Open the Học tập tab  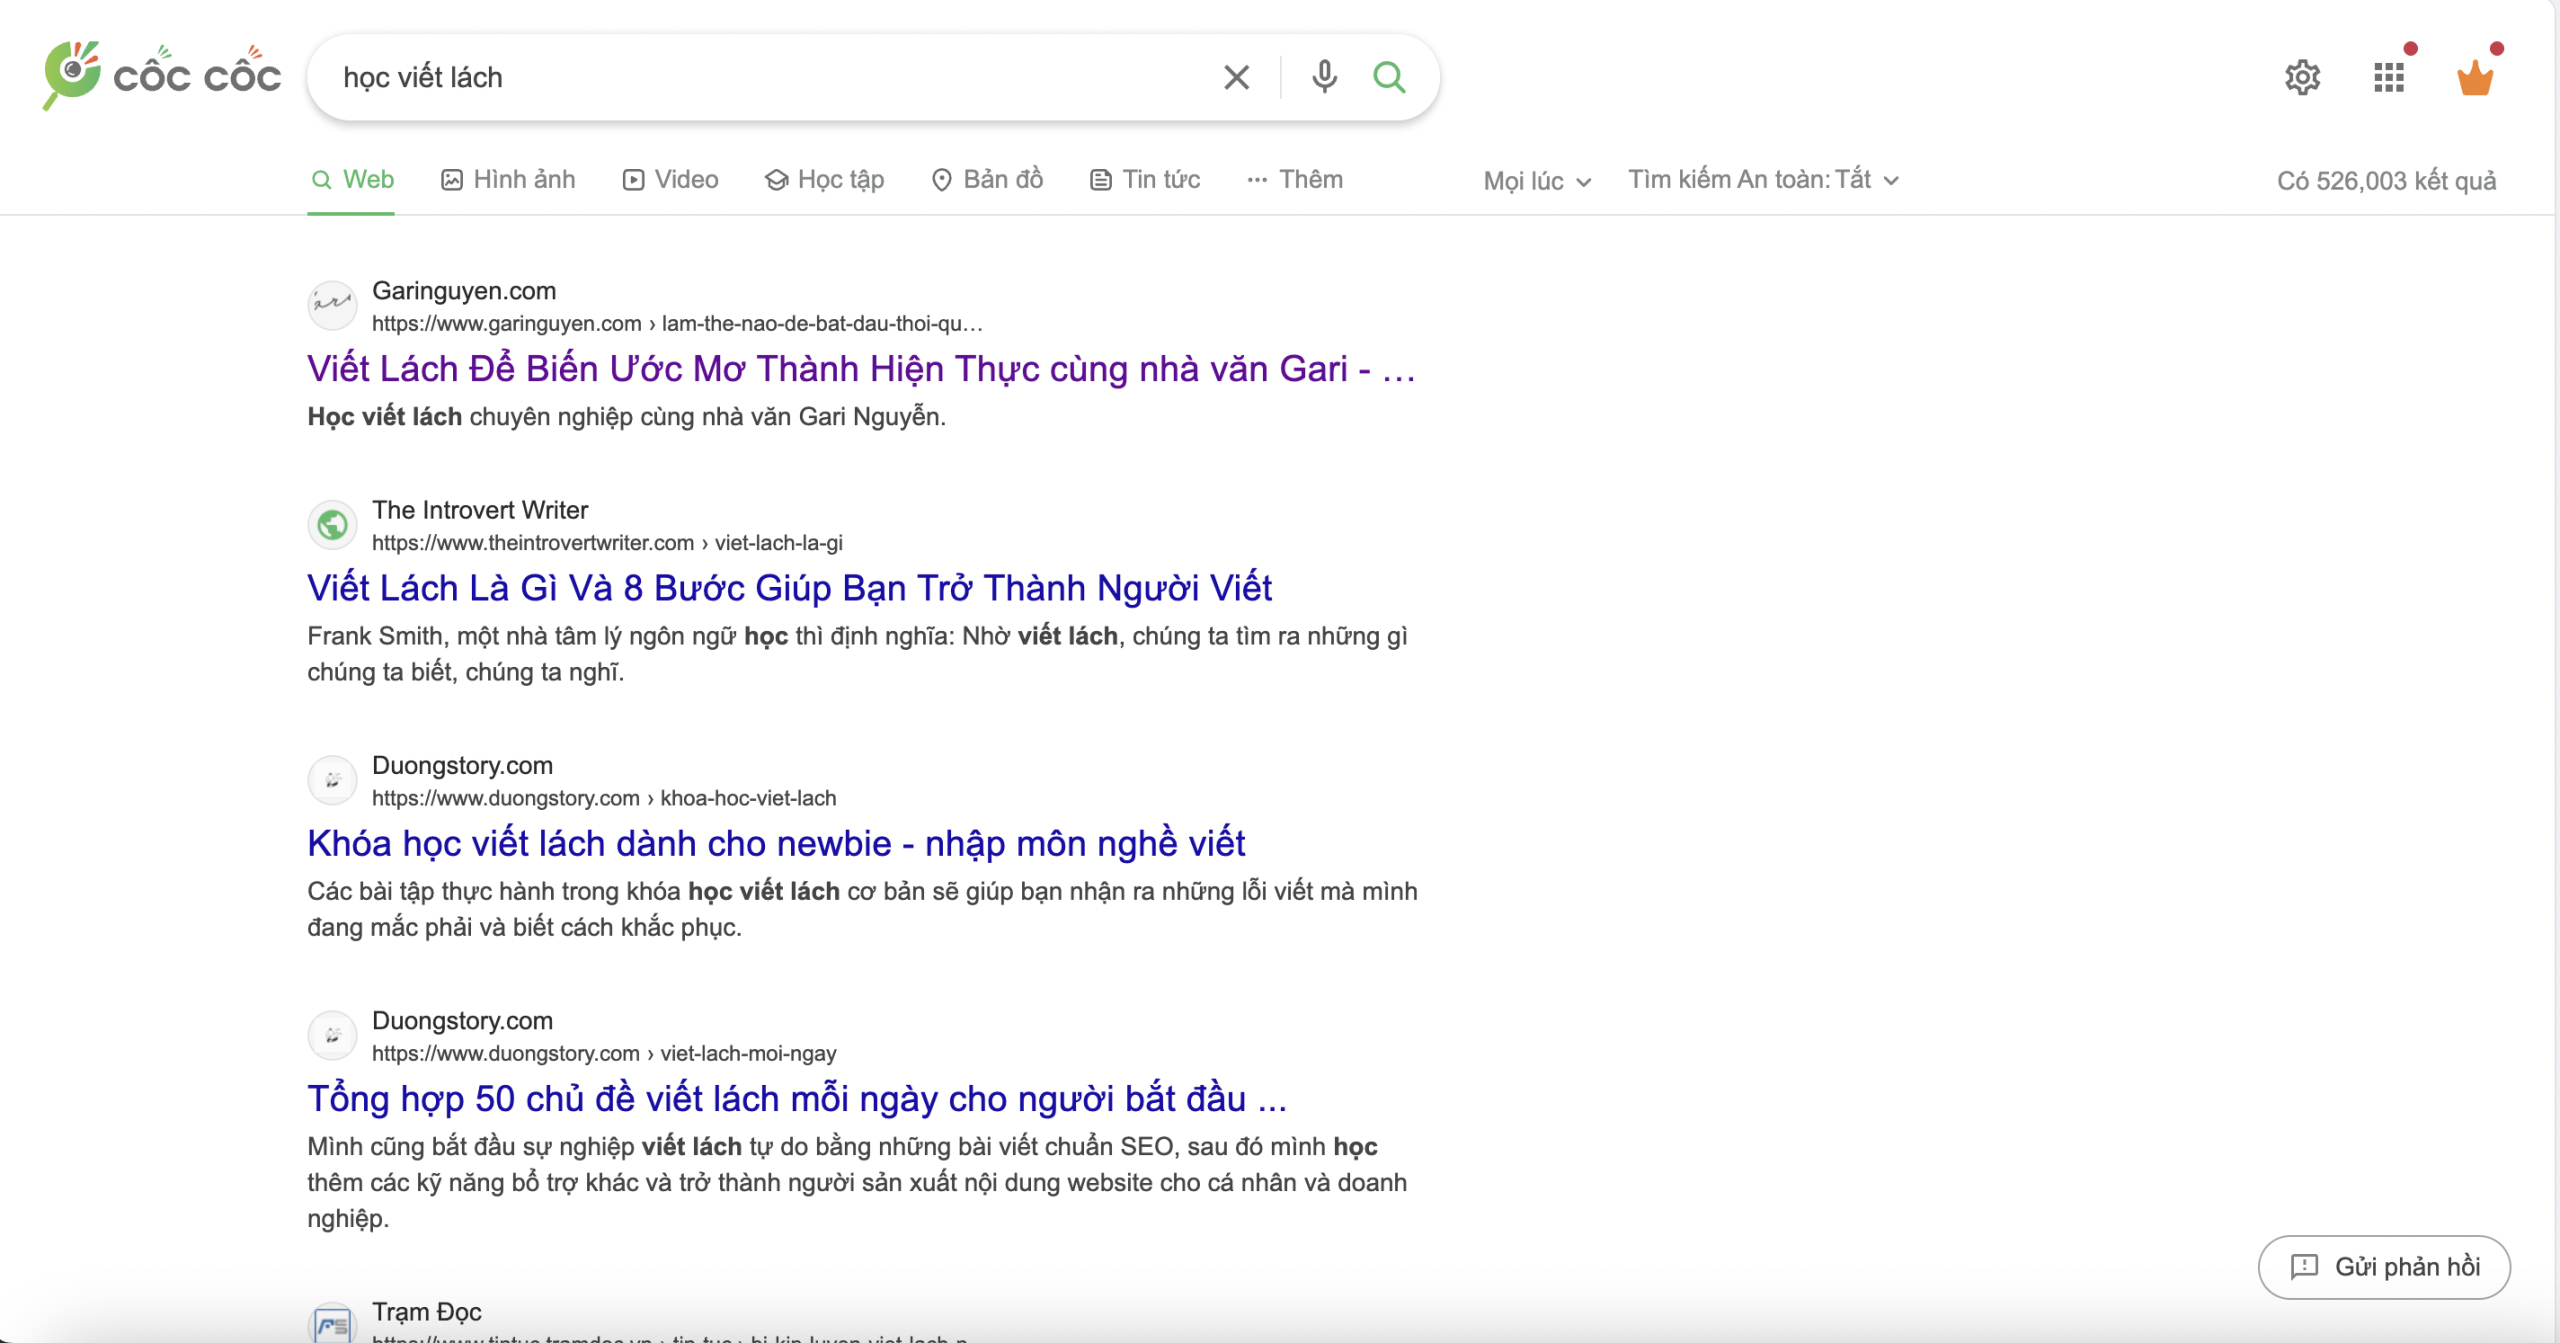[x=824, y=180]
